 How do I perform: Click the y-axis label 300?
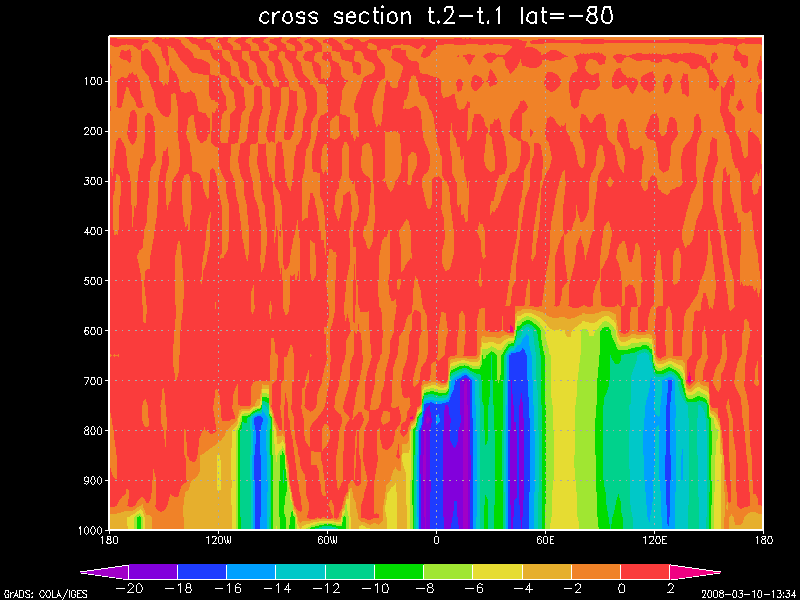[x=93, y=181]
